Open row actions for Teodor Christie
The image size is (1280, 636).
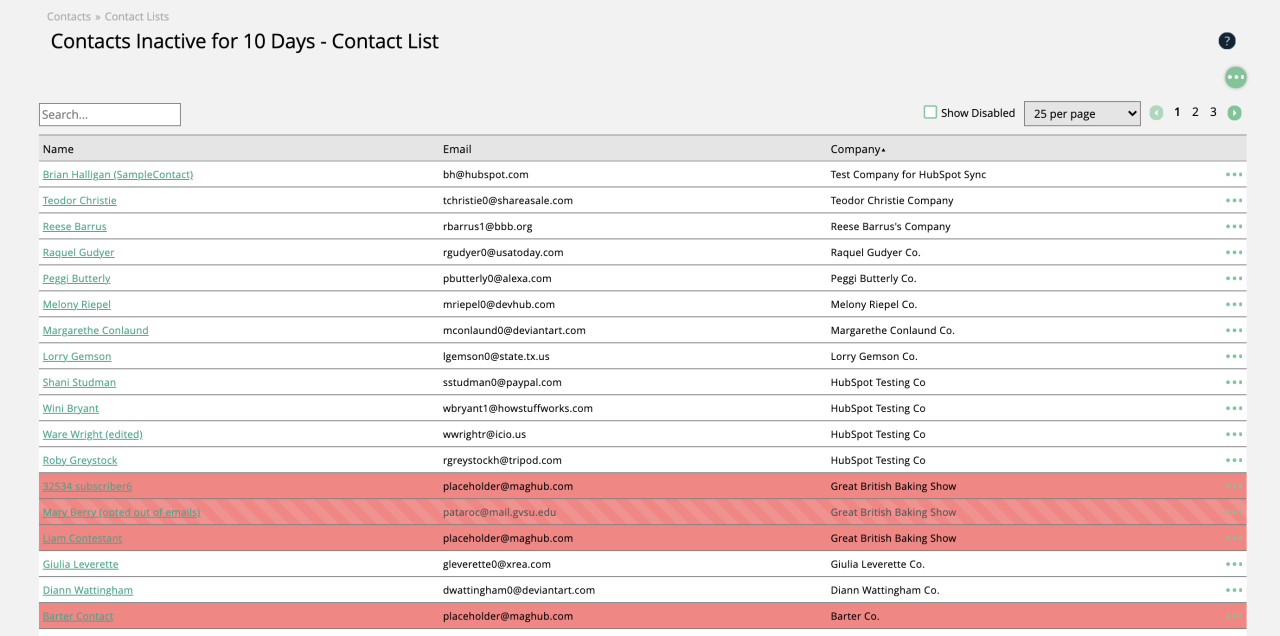click(1234, 200)
